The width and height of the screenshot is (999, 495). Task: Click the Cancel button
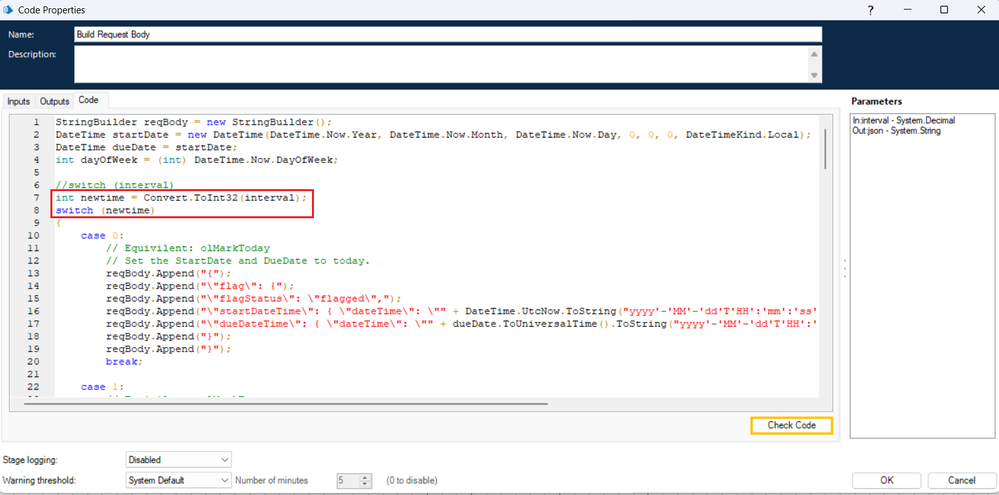click(x=961, y=480)
